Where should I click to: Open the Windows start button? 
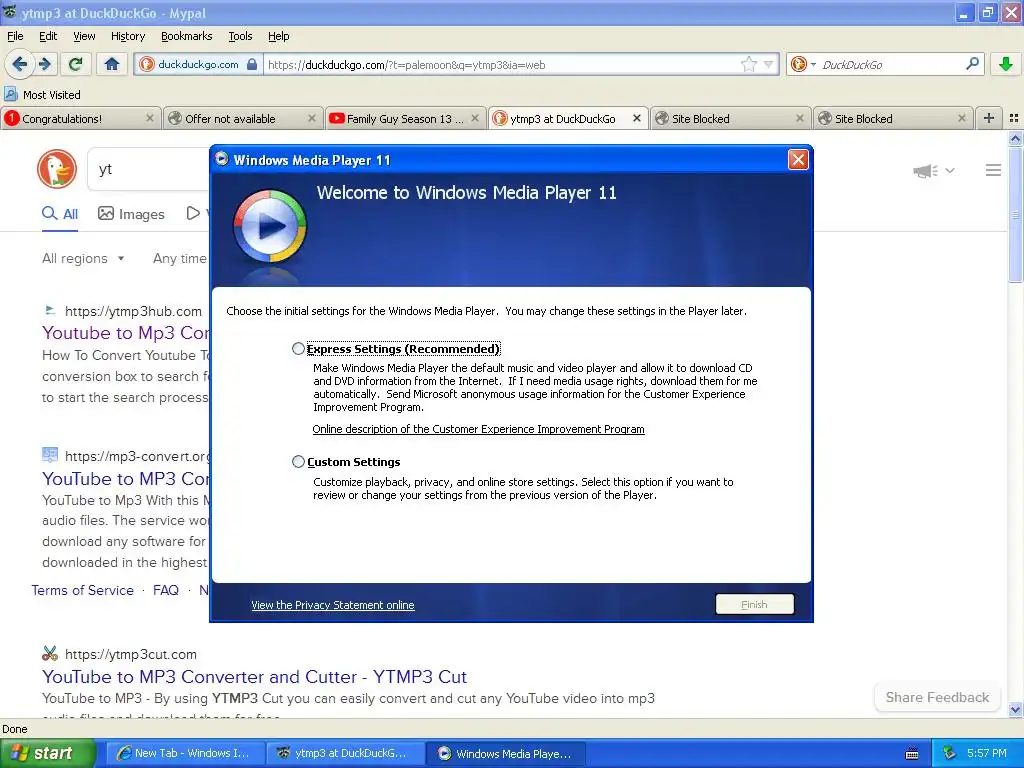click(x=47, y=753)
